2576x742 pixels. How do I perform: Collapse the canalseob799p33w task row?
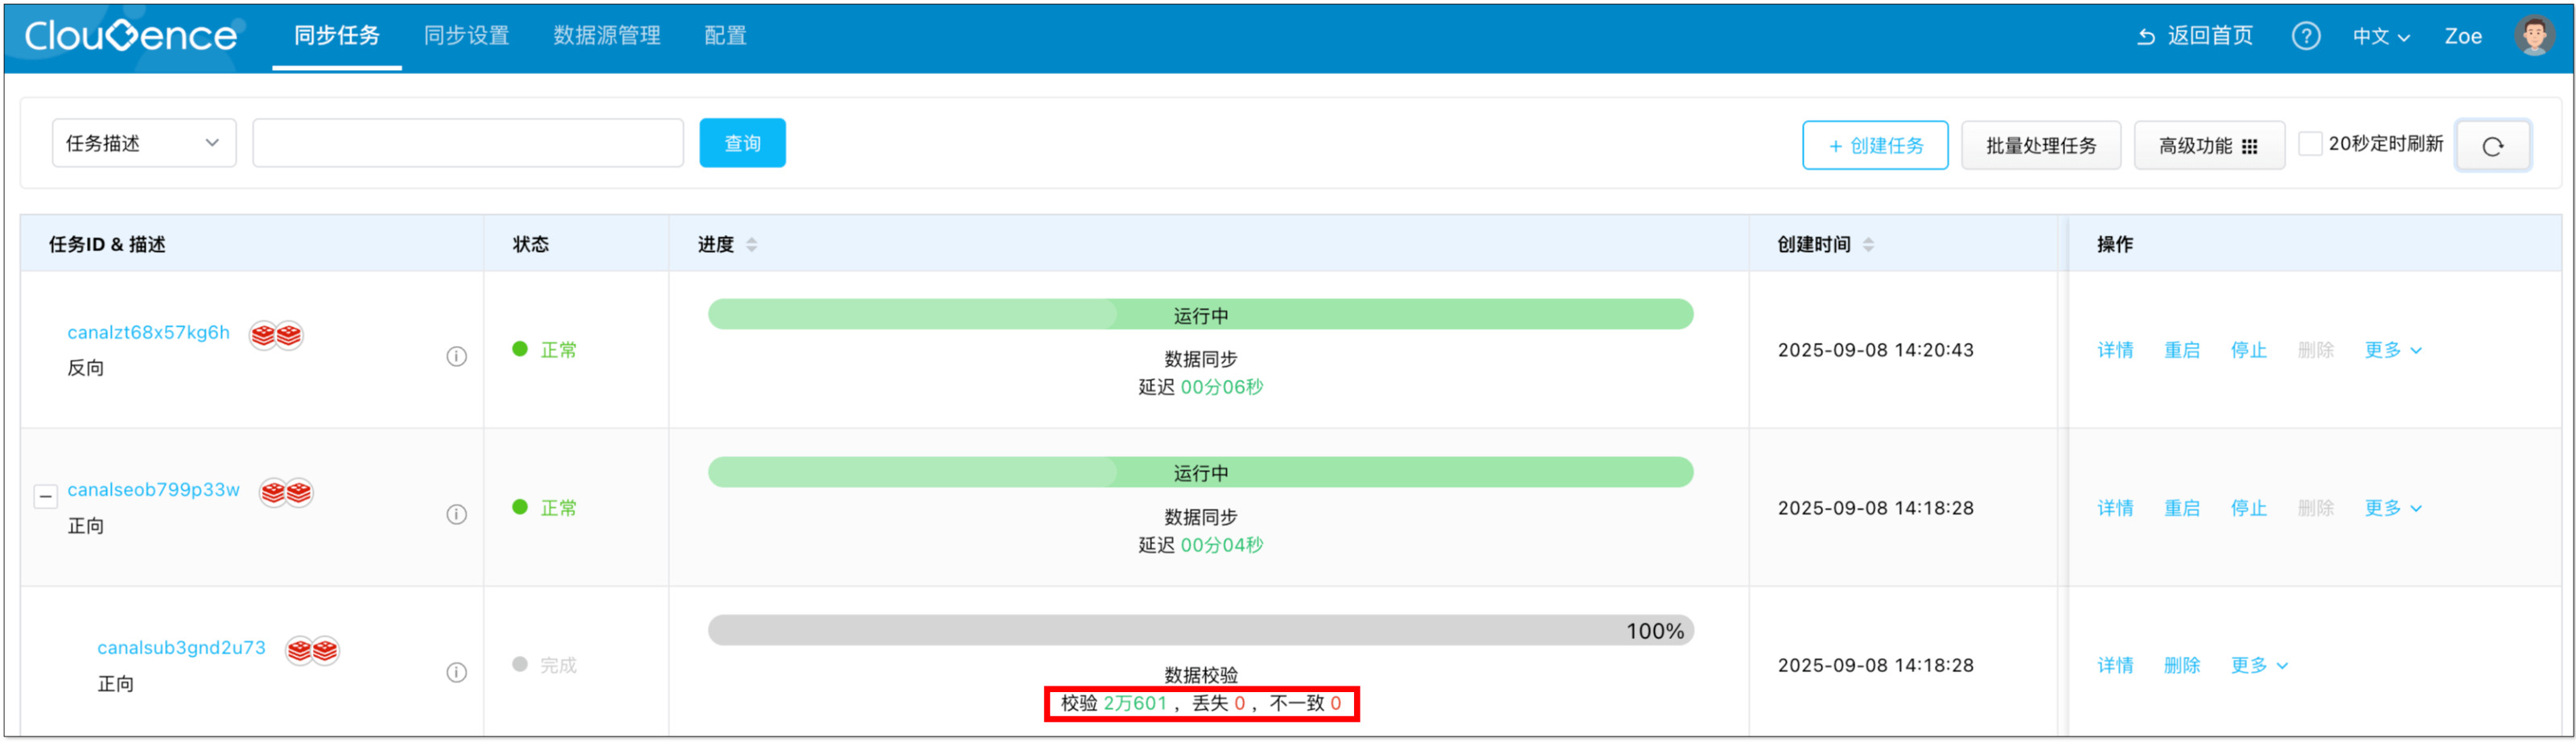coord(45,496)
